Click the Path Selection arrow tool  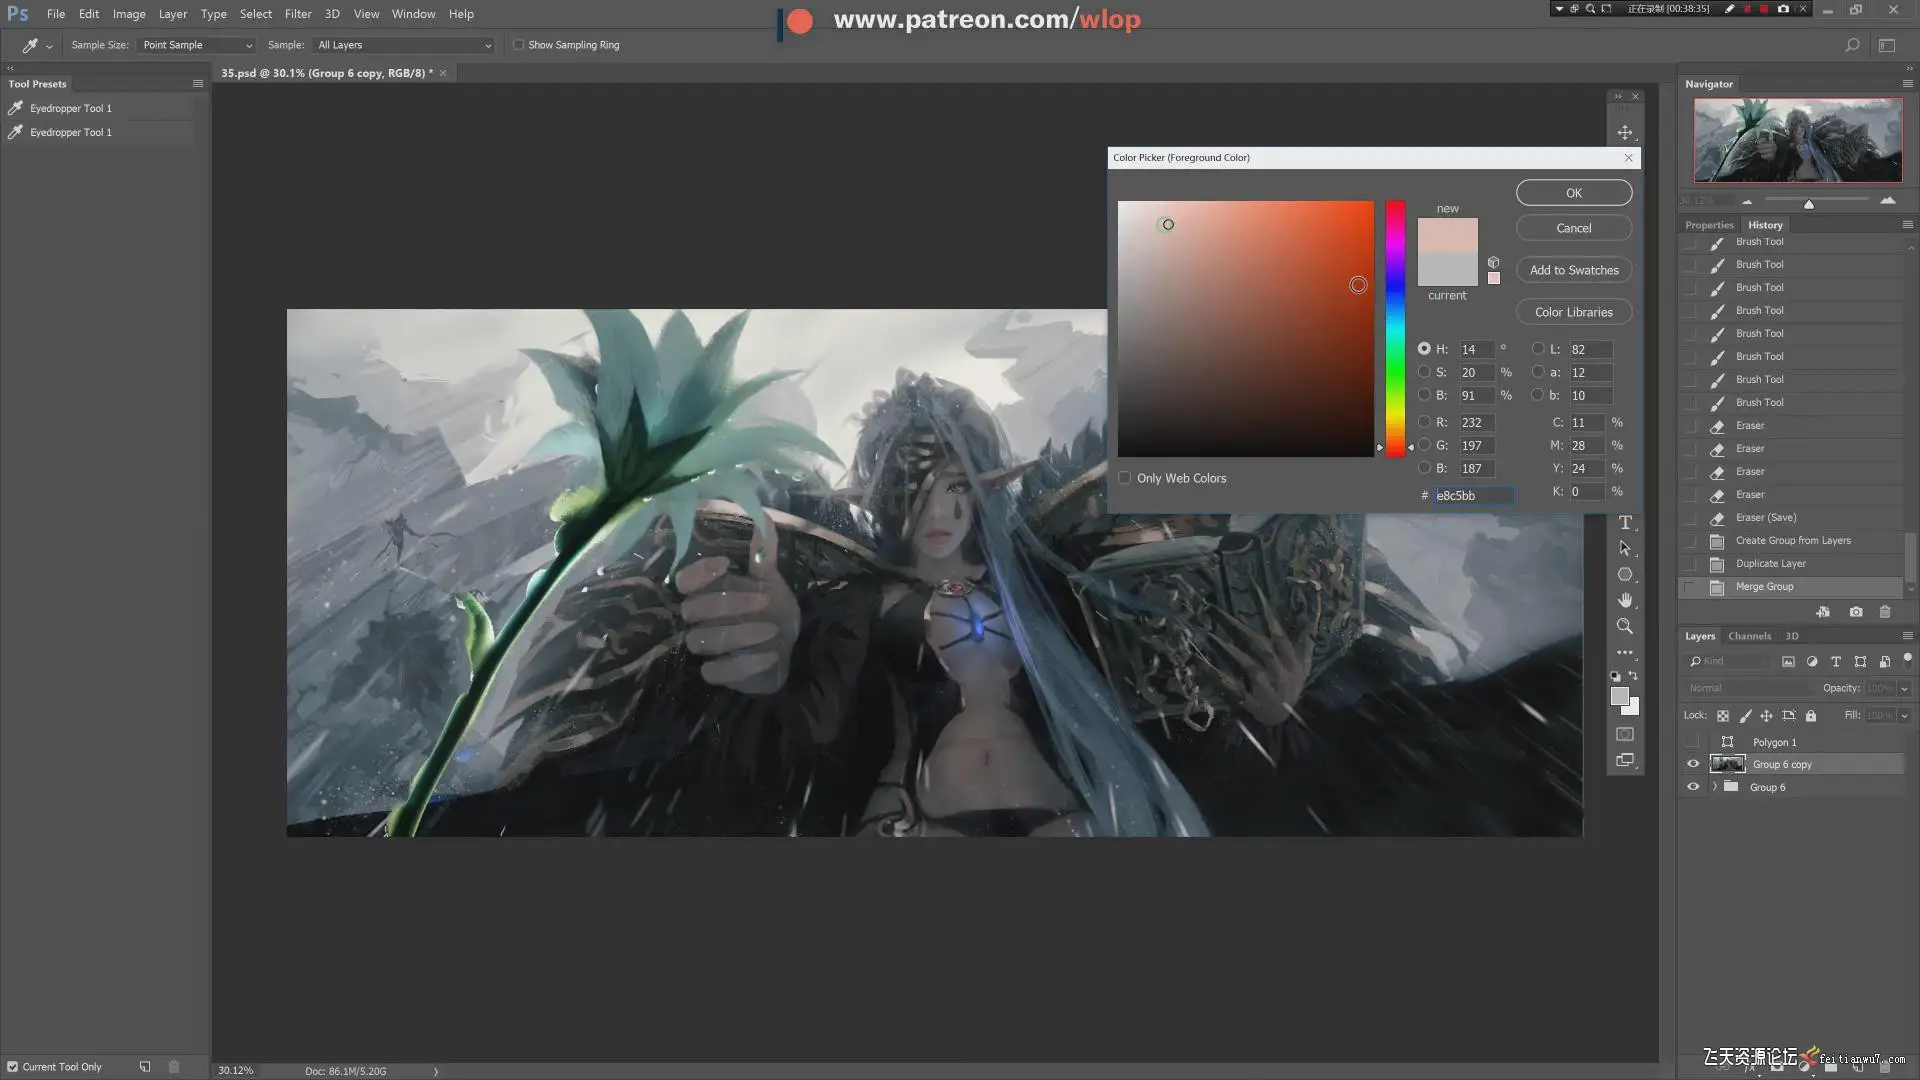[1625, 548]
